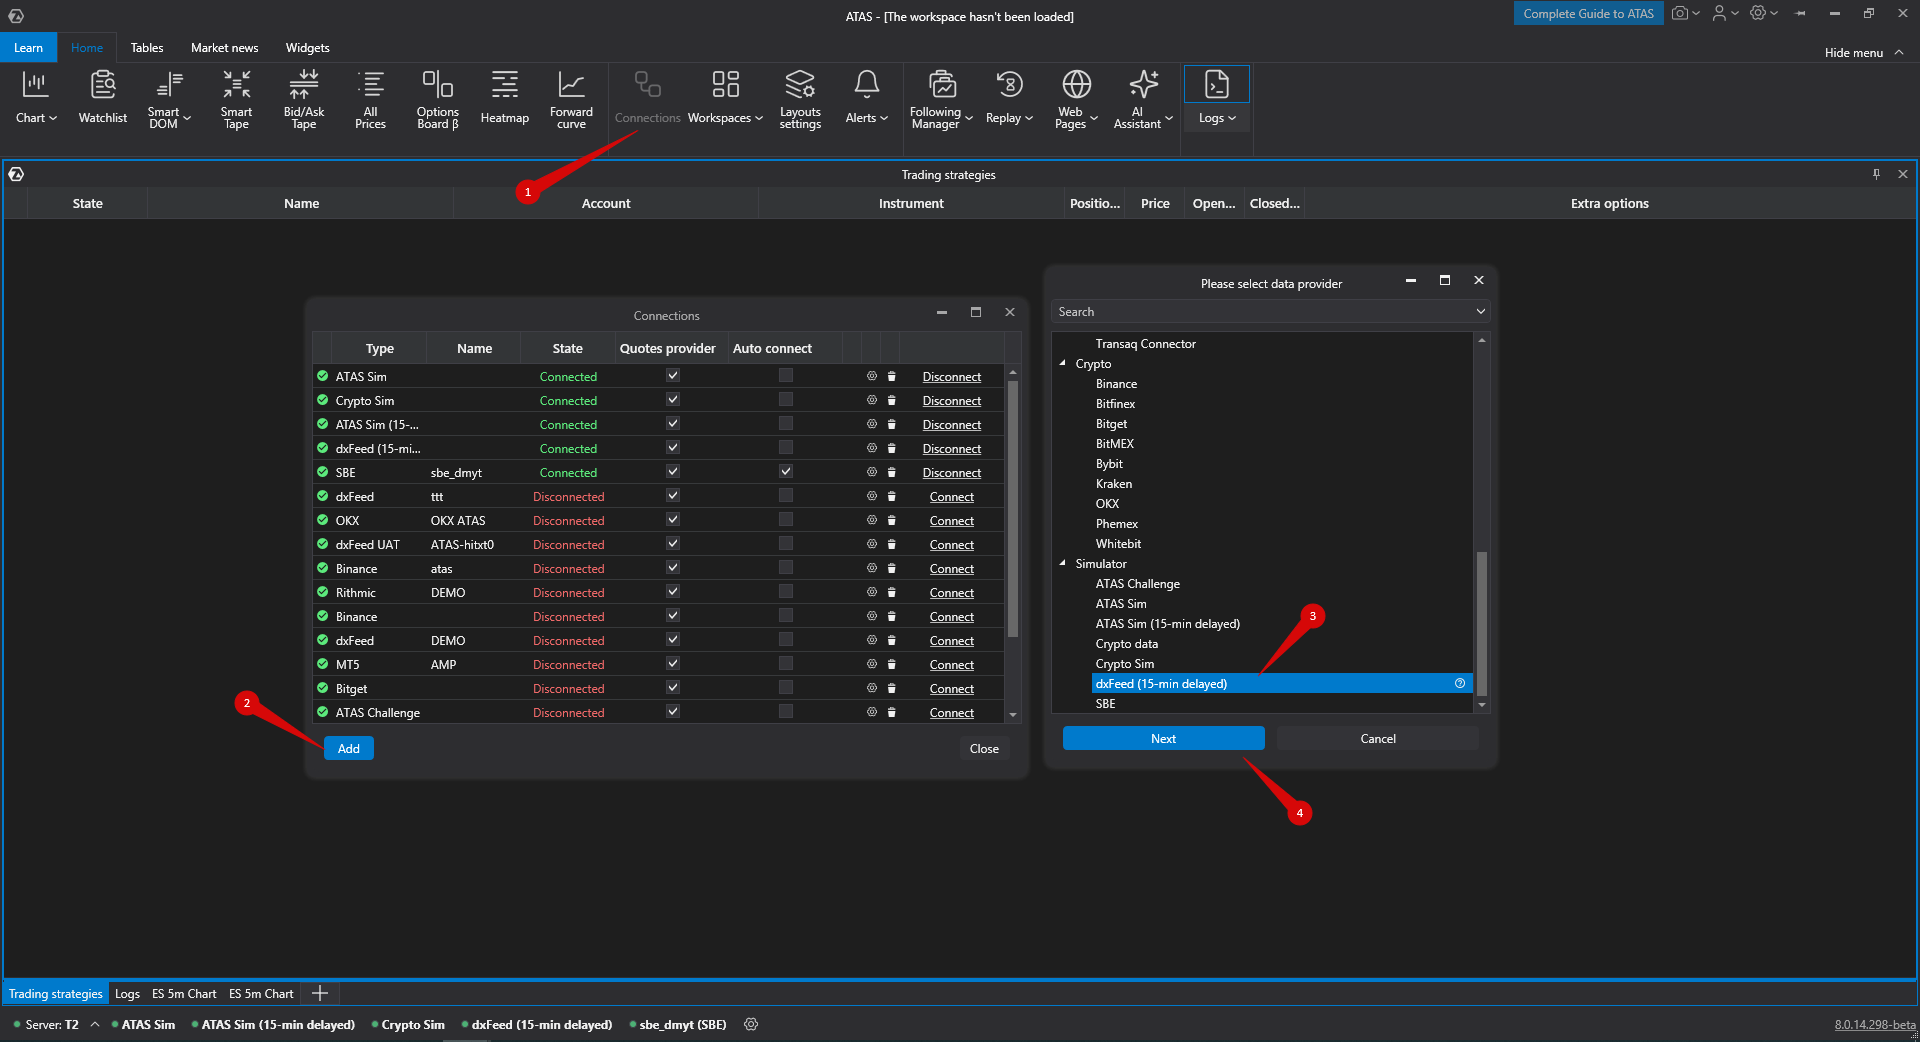Open the provider Search dropdown arrow
This screenshot has height=1042, width=1920.
coord(1480,311)
